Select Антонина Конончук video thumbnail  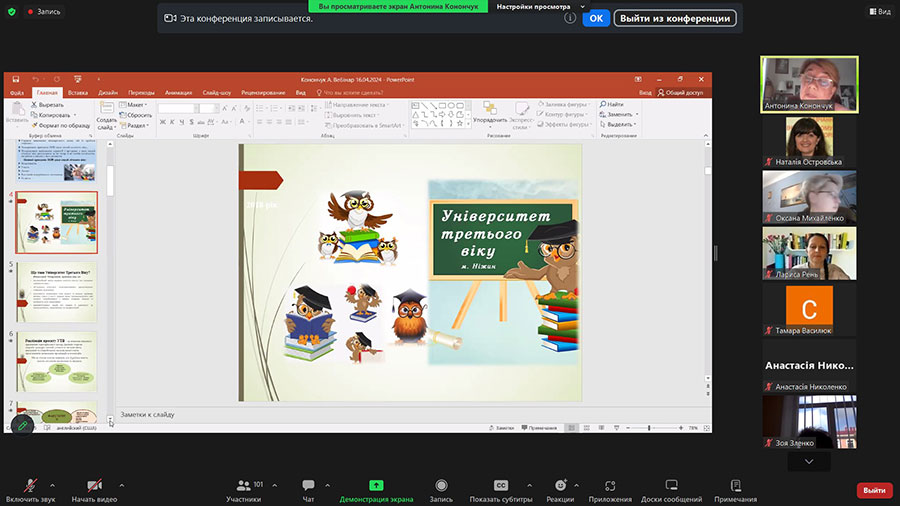tap(809, 84)
